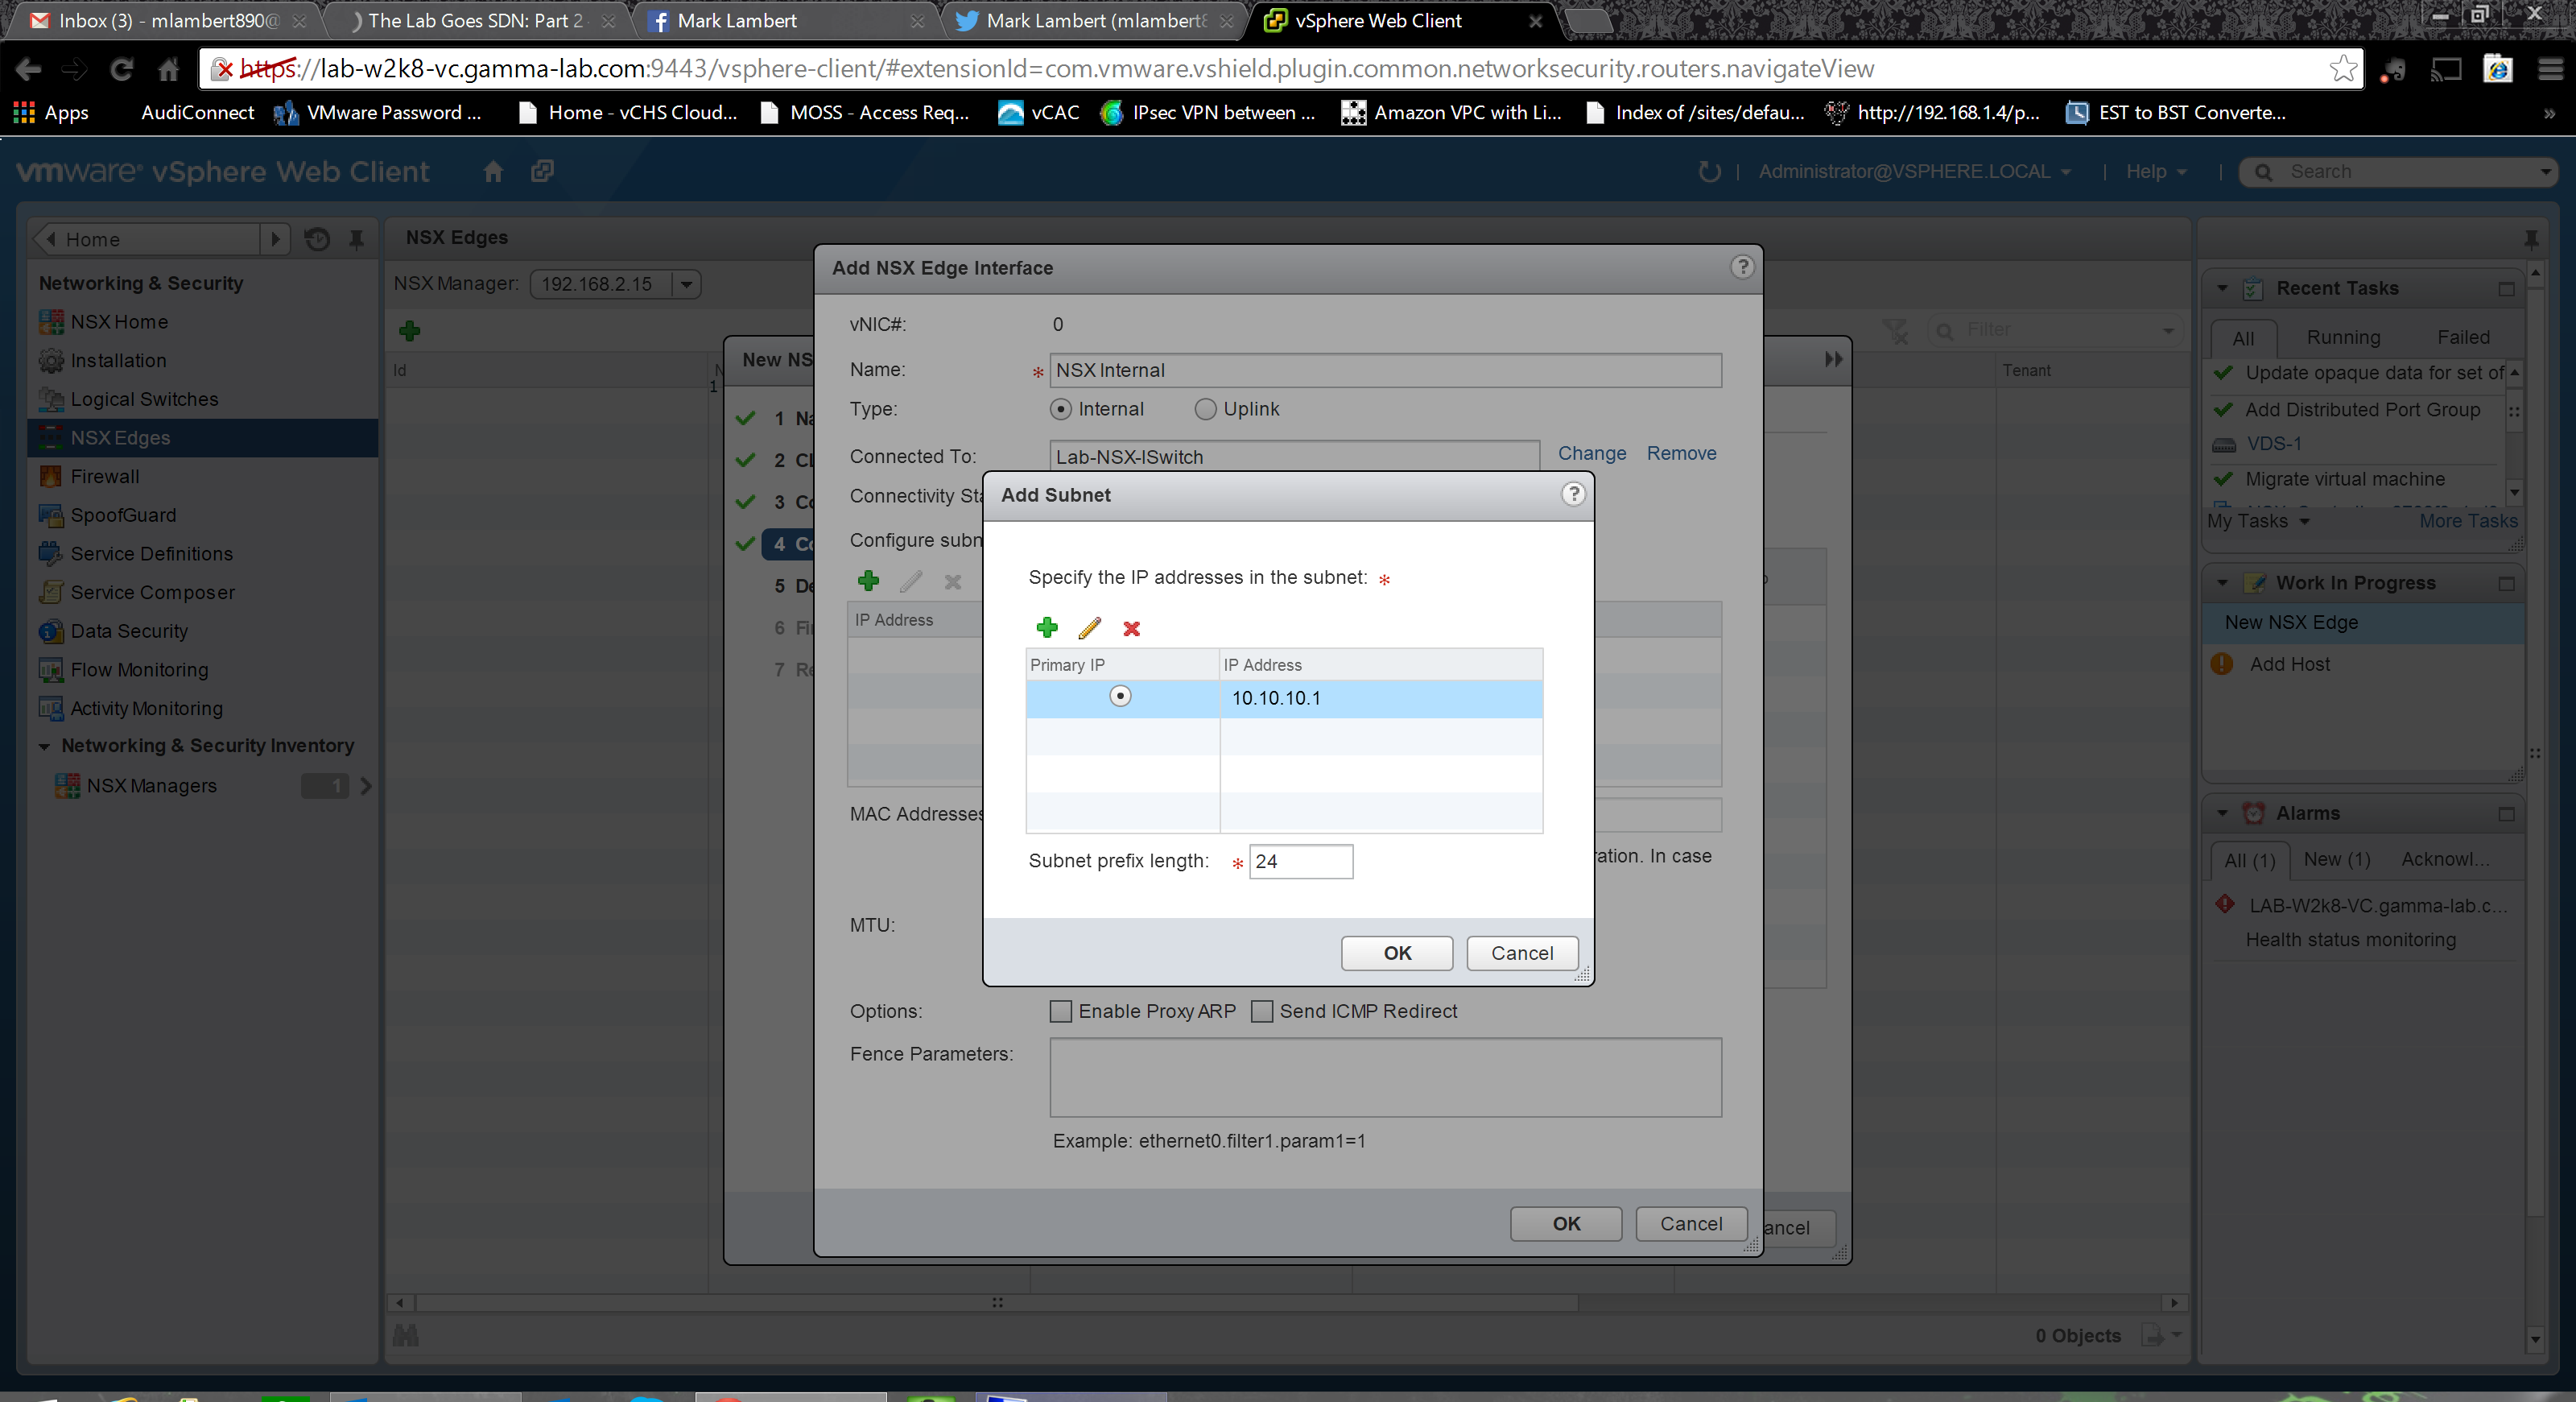The width and height of the screenshot is (2576, 1402).
Task: Open the NSX Manager IP dropdown
Action: (686, 284)
